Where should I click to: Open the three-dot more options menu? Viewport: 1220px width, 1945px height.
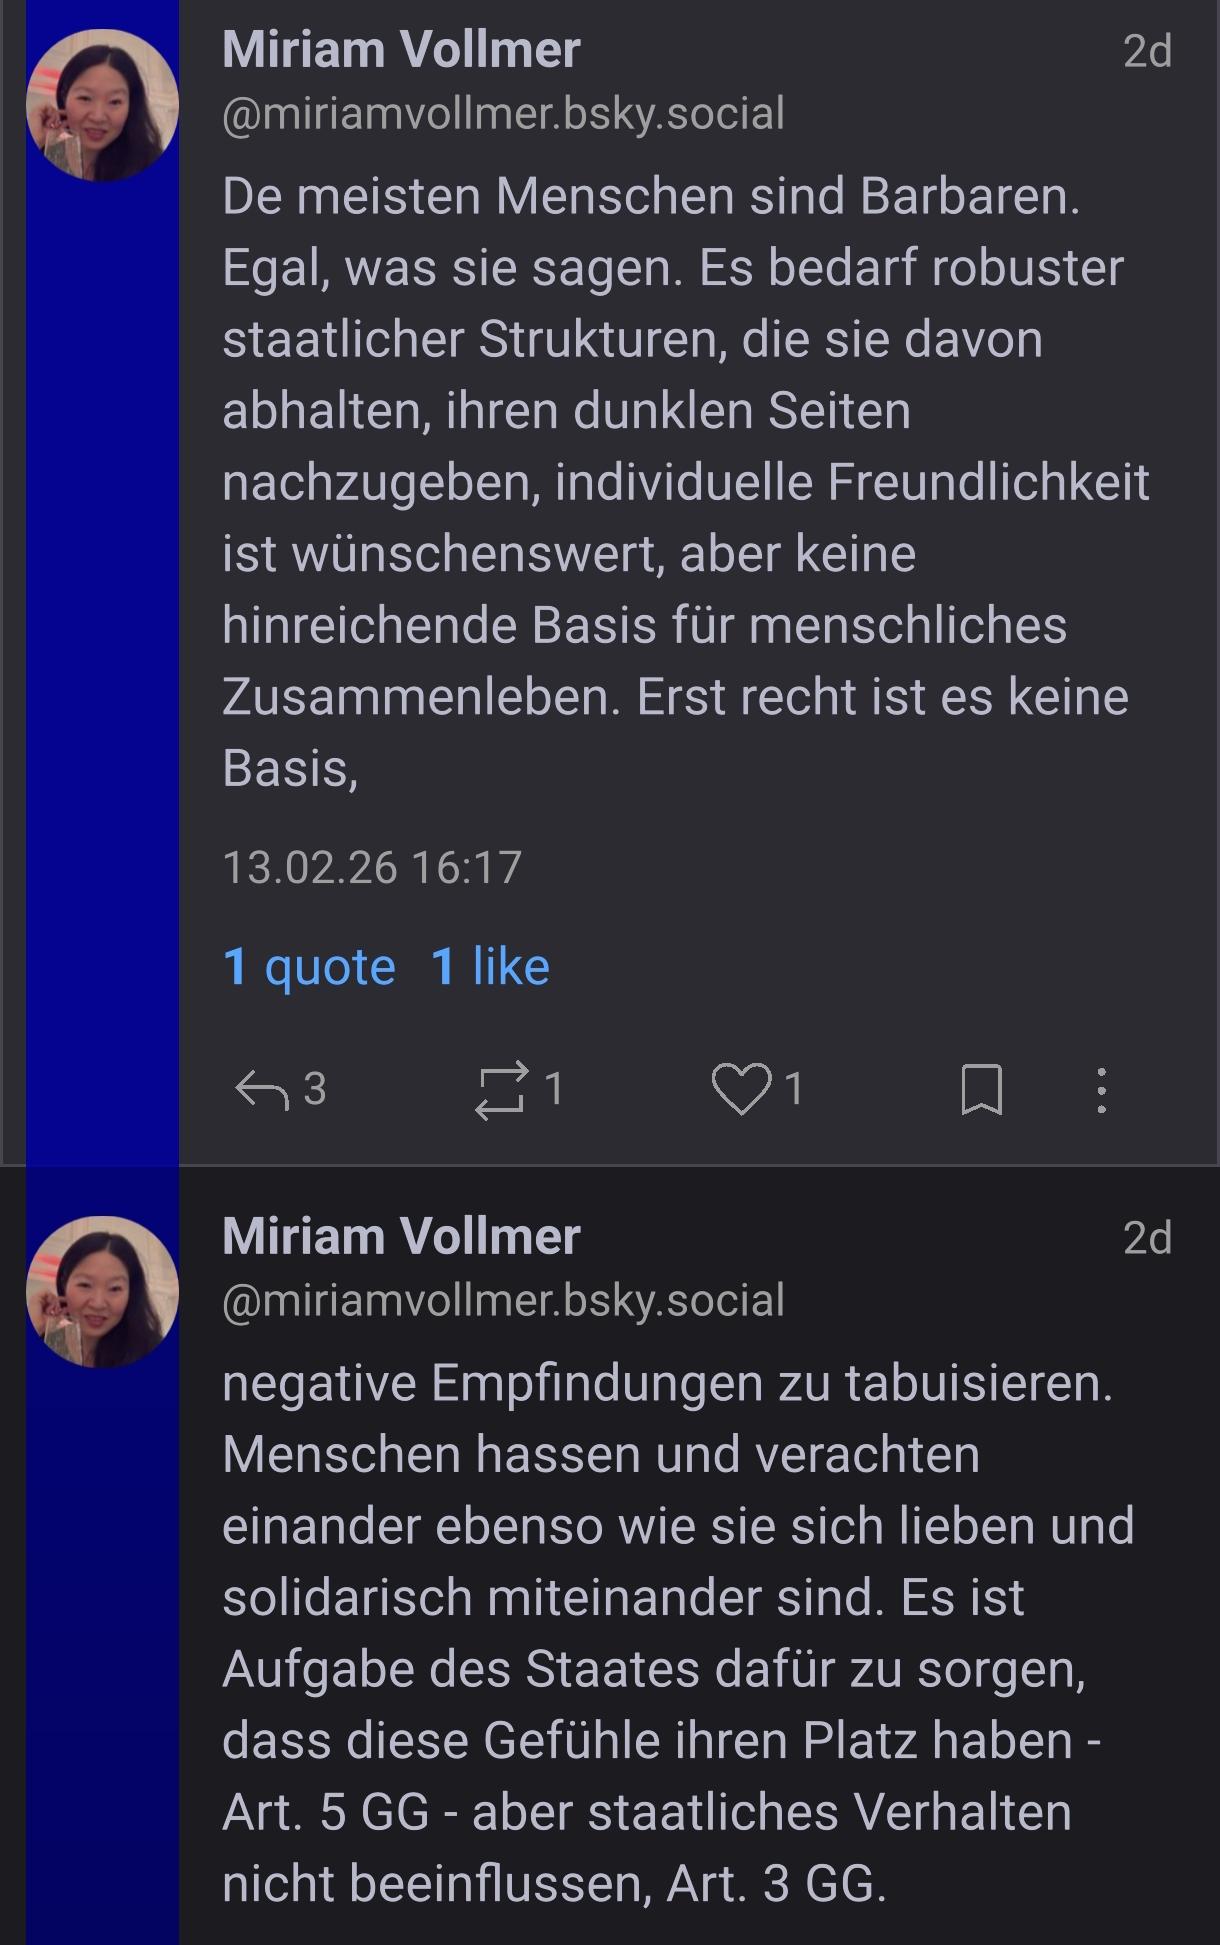click(x=1101, y=1089)
